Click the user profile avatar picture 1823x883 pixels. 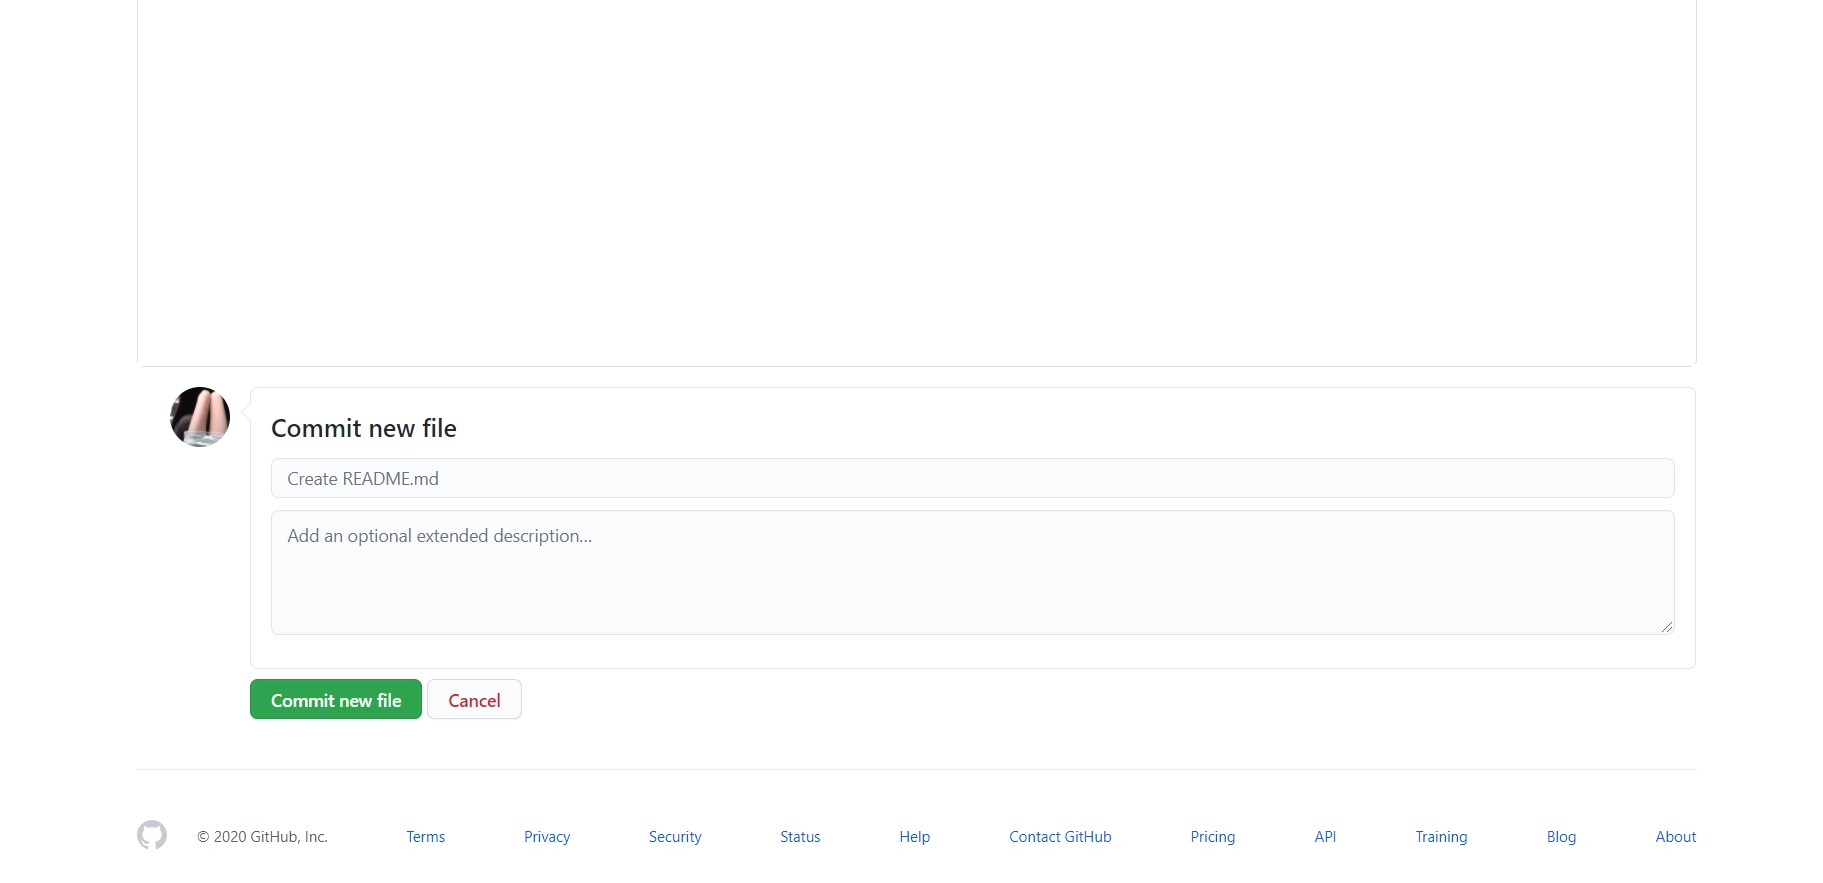(x=200, y=417)
